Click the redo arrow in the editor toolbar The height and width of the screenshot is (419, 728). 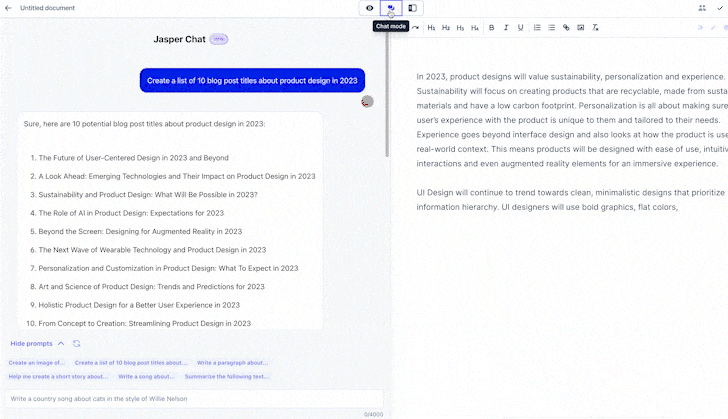tap(416, 28)
